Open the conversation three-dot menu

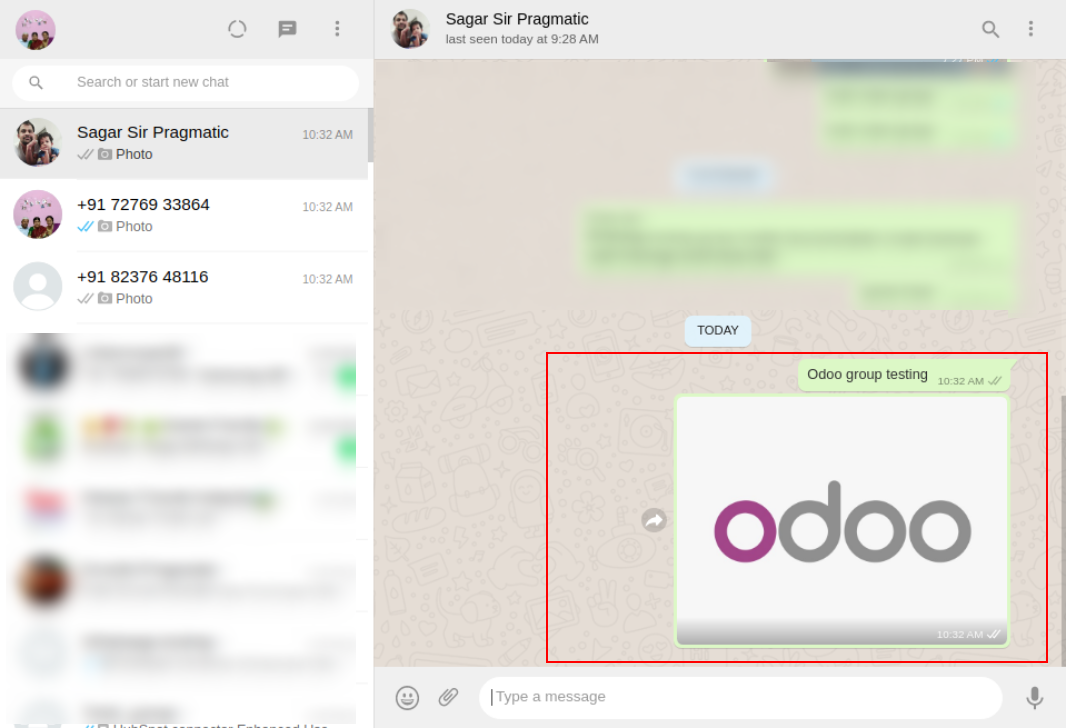click(x=1031, y=29)
